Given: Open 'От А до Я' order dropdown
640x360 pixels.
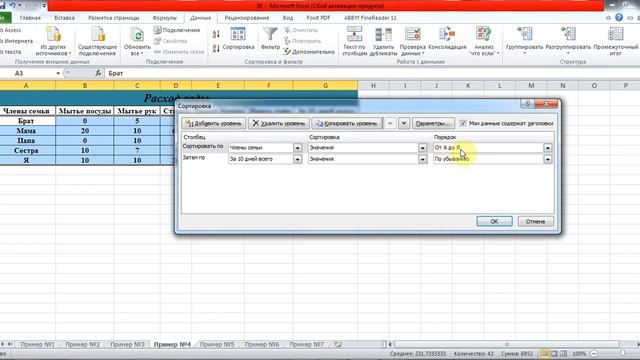Looking at the screenshot, I should click(x=548, y=148).
